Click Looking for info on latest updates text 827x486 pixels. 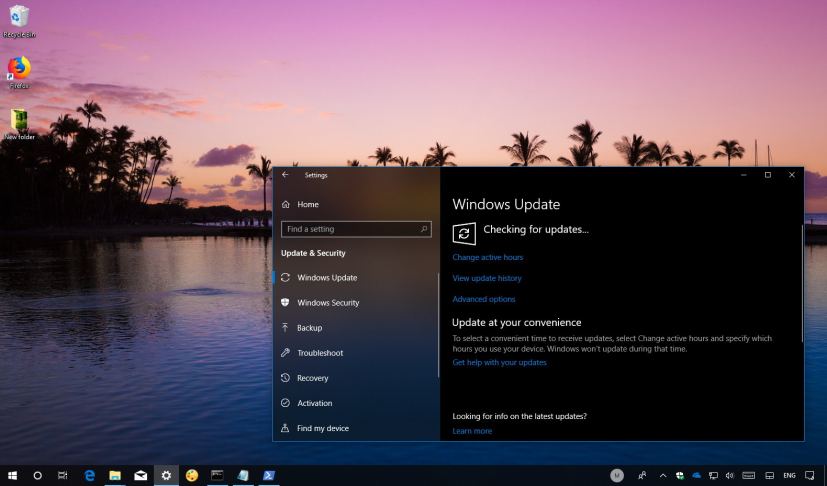coord(520,416)
